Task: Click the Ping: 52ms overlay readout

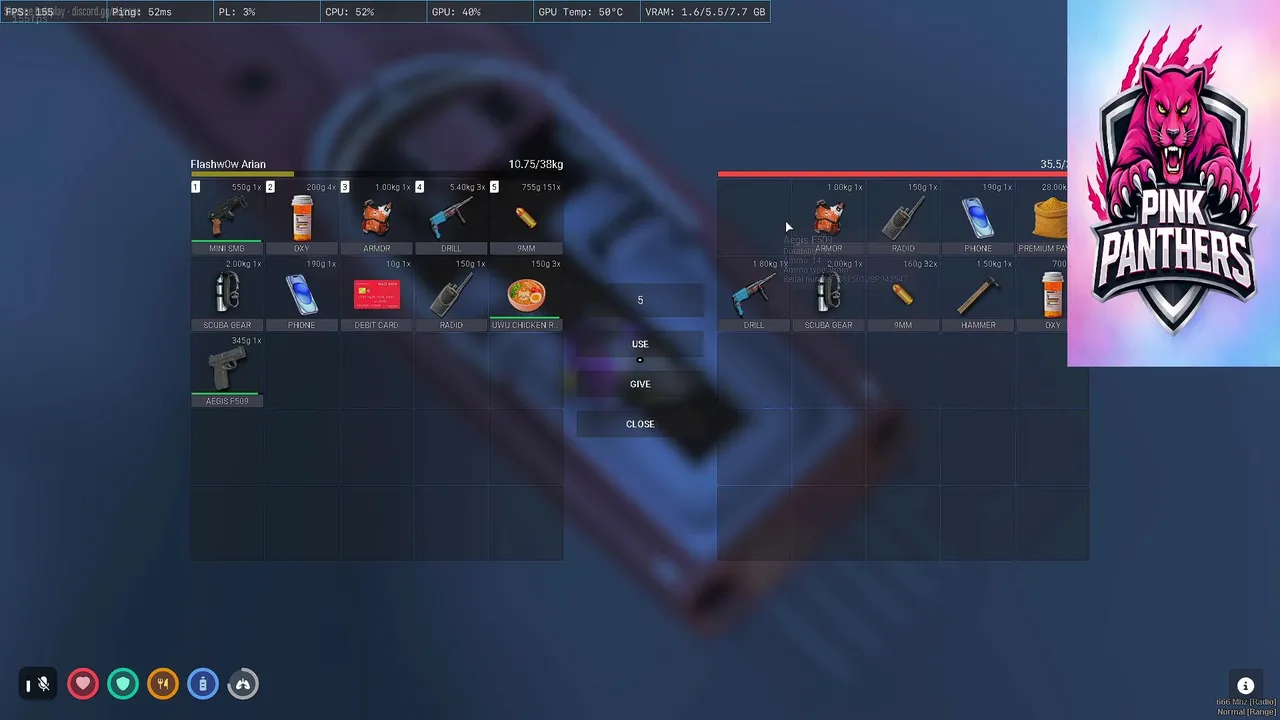Action: click(x=142, y=12)
